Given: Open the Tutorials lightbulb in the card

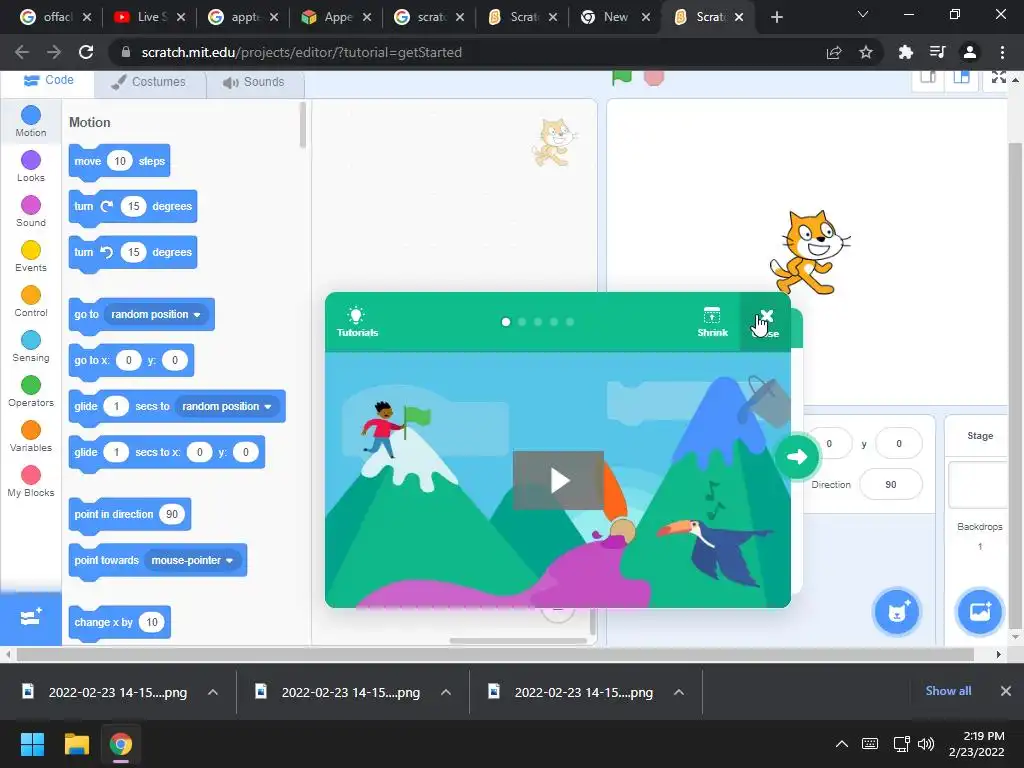Looking at the screenshot, I should tap(357, 322).
